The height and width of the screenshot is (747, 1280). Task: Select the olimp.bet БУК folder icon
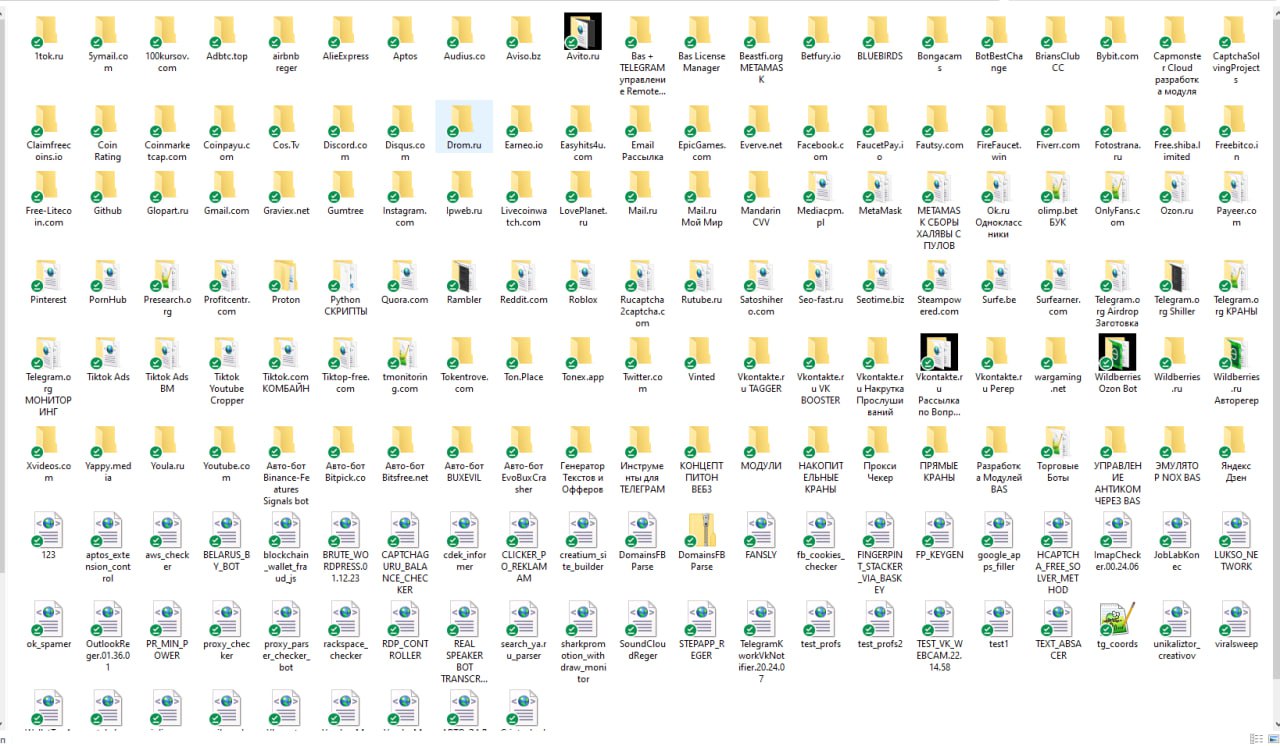click(x=1057, y=186)
